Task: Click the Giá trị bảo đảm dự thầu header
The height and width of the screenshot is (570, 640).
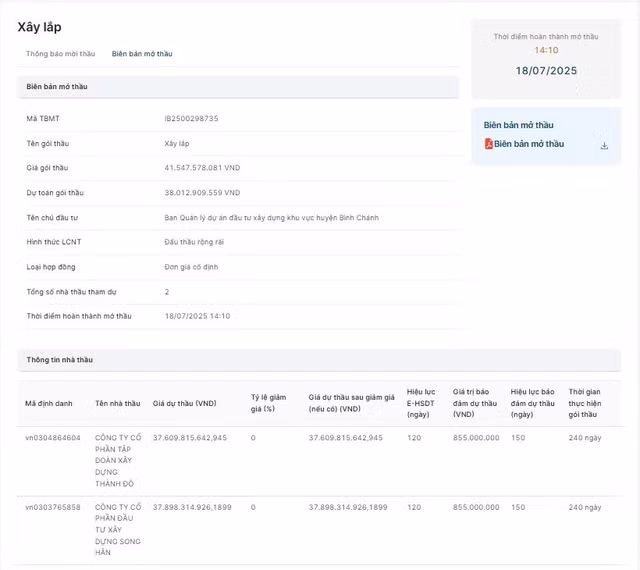Action: point(475,403)
